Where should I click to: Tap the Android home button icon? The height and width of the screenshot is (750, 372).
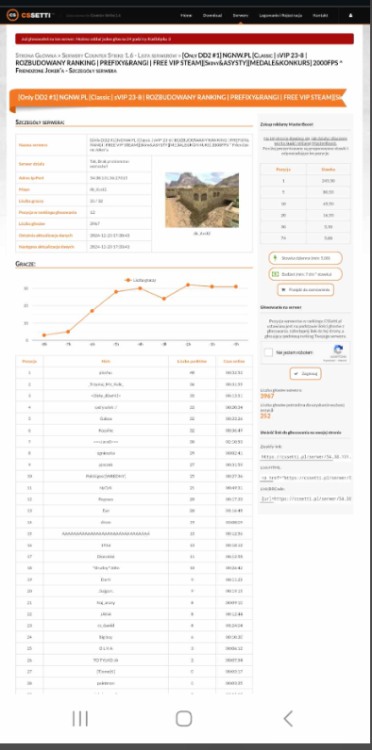pos(184,718)
